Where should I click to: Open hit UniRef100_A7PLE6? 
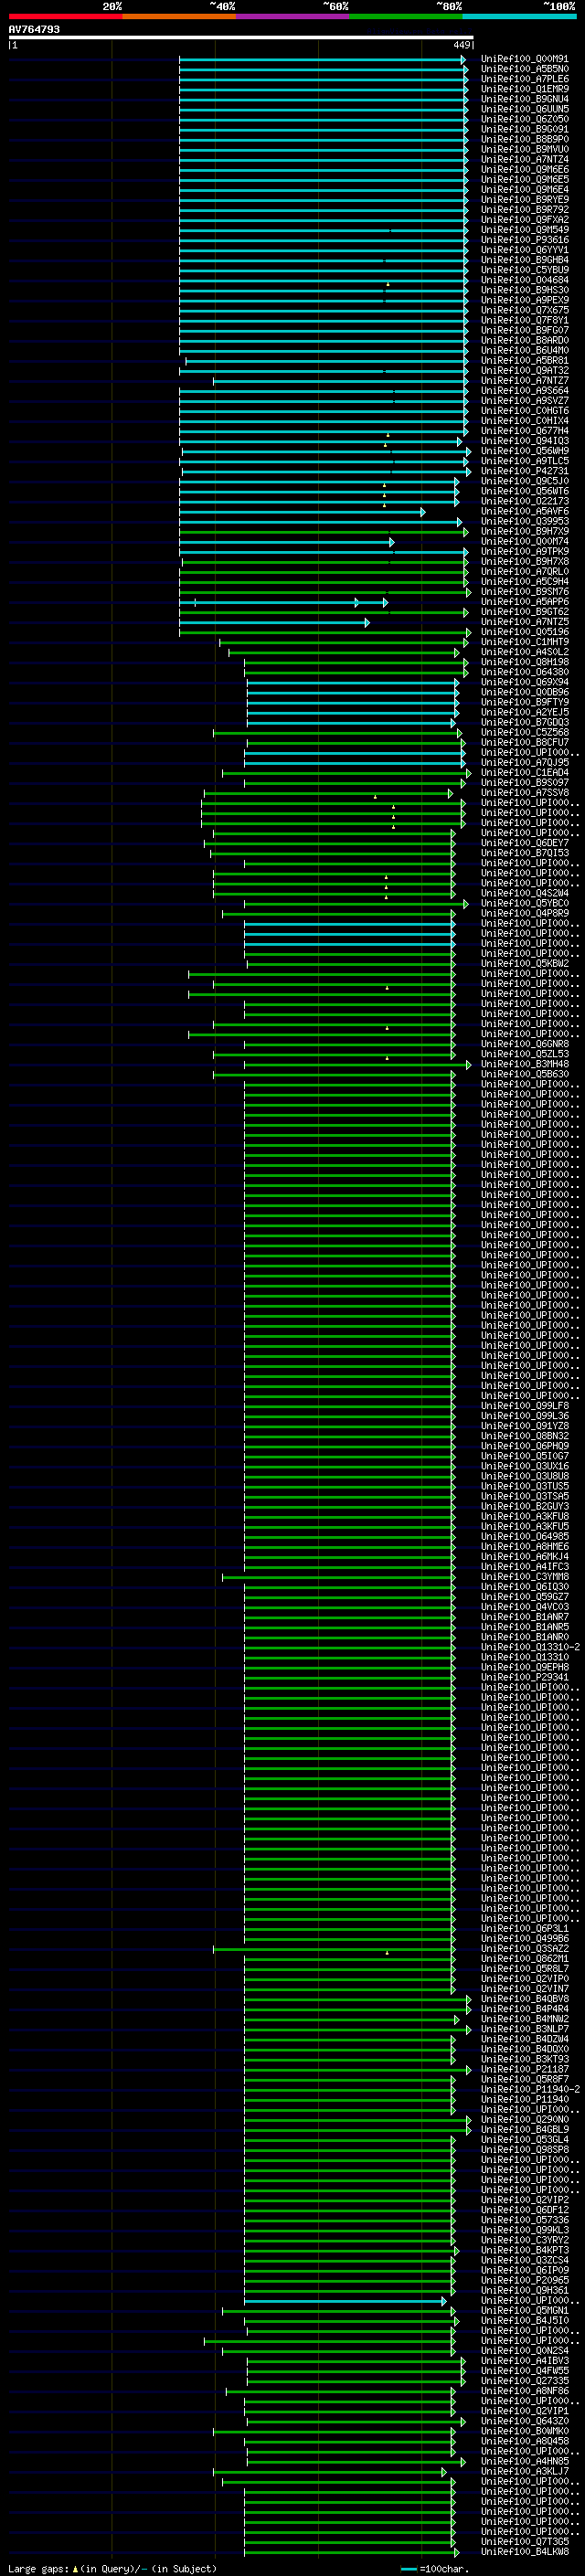coord(524,79)
